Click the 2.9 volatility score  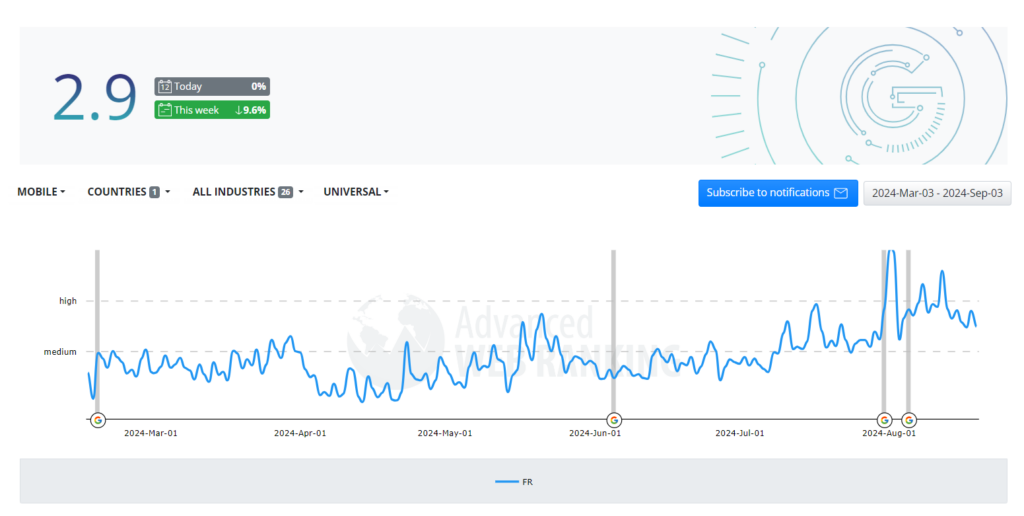[x=95, y=98]
